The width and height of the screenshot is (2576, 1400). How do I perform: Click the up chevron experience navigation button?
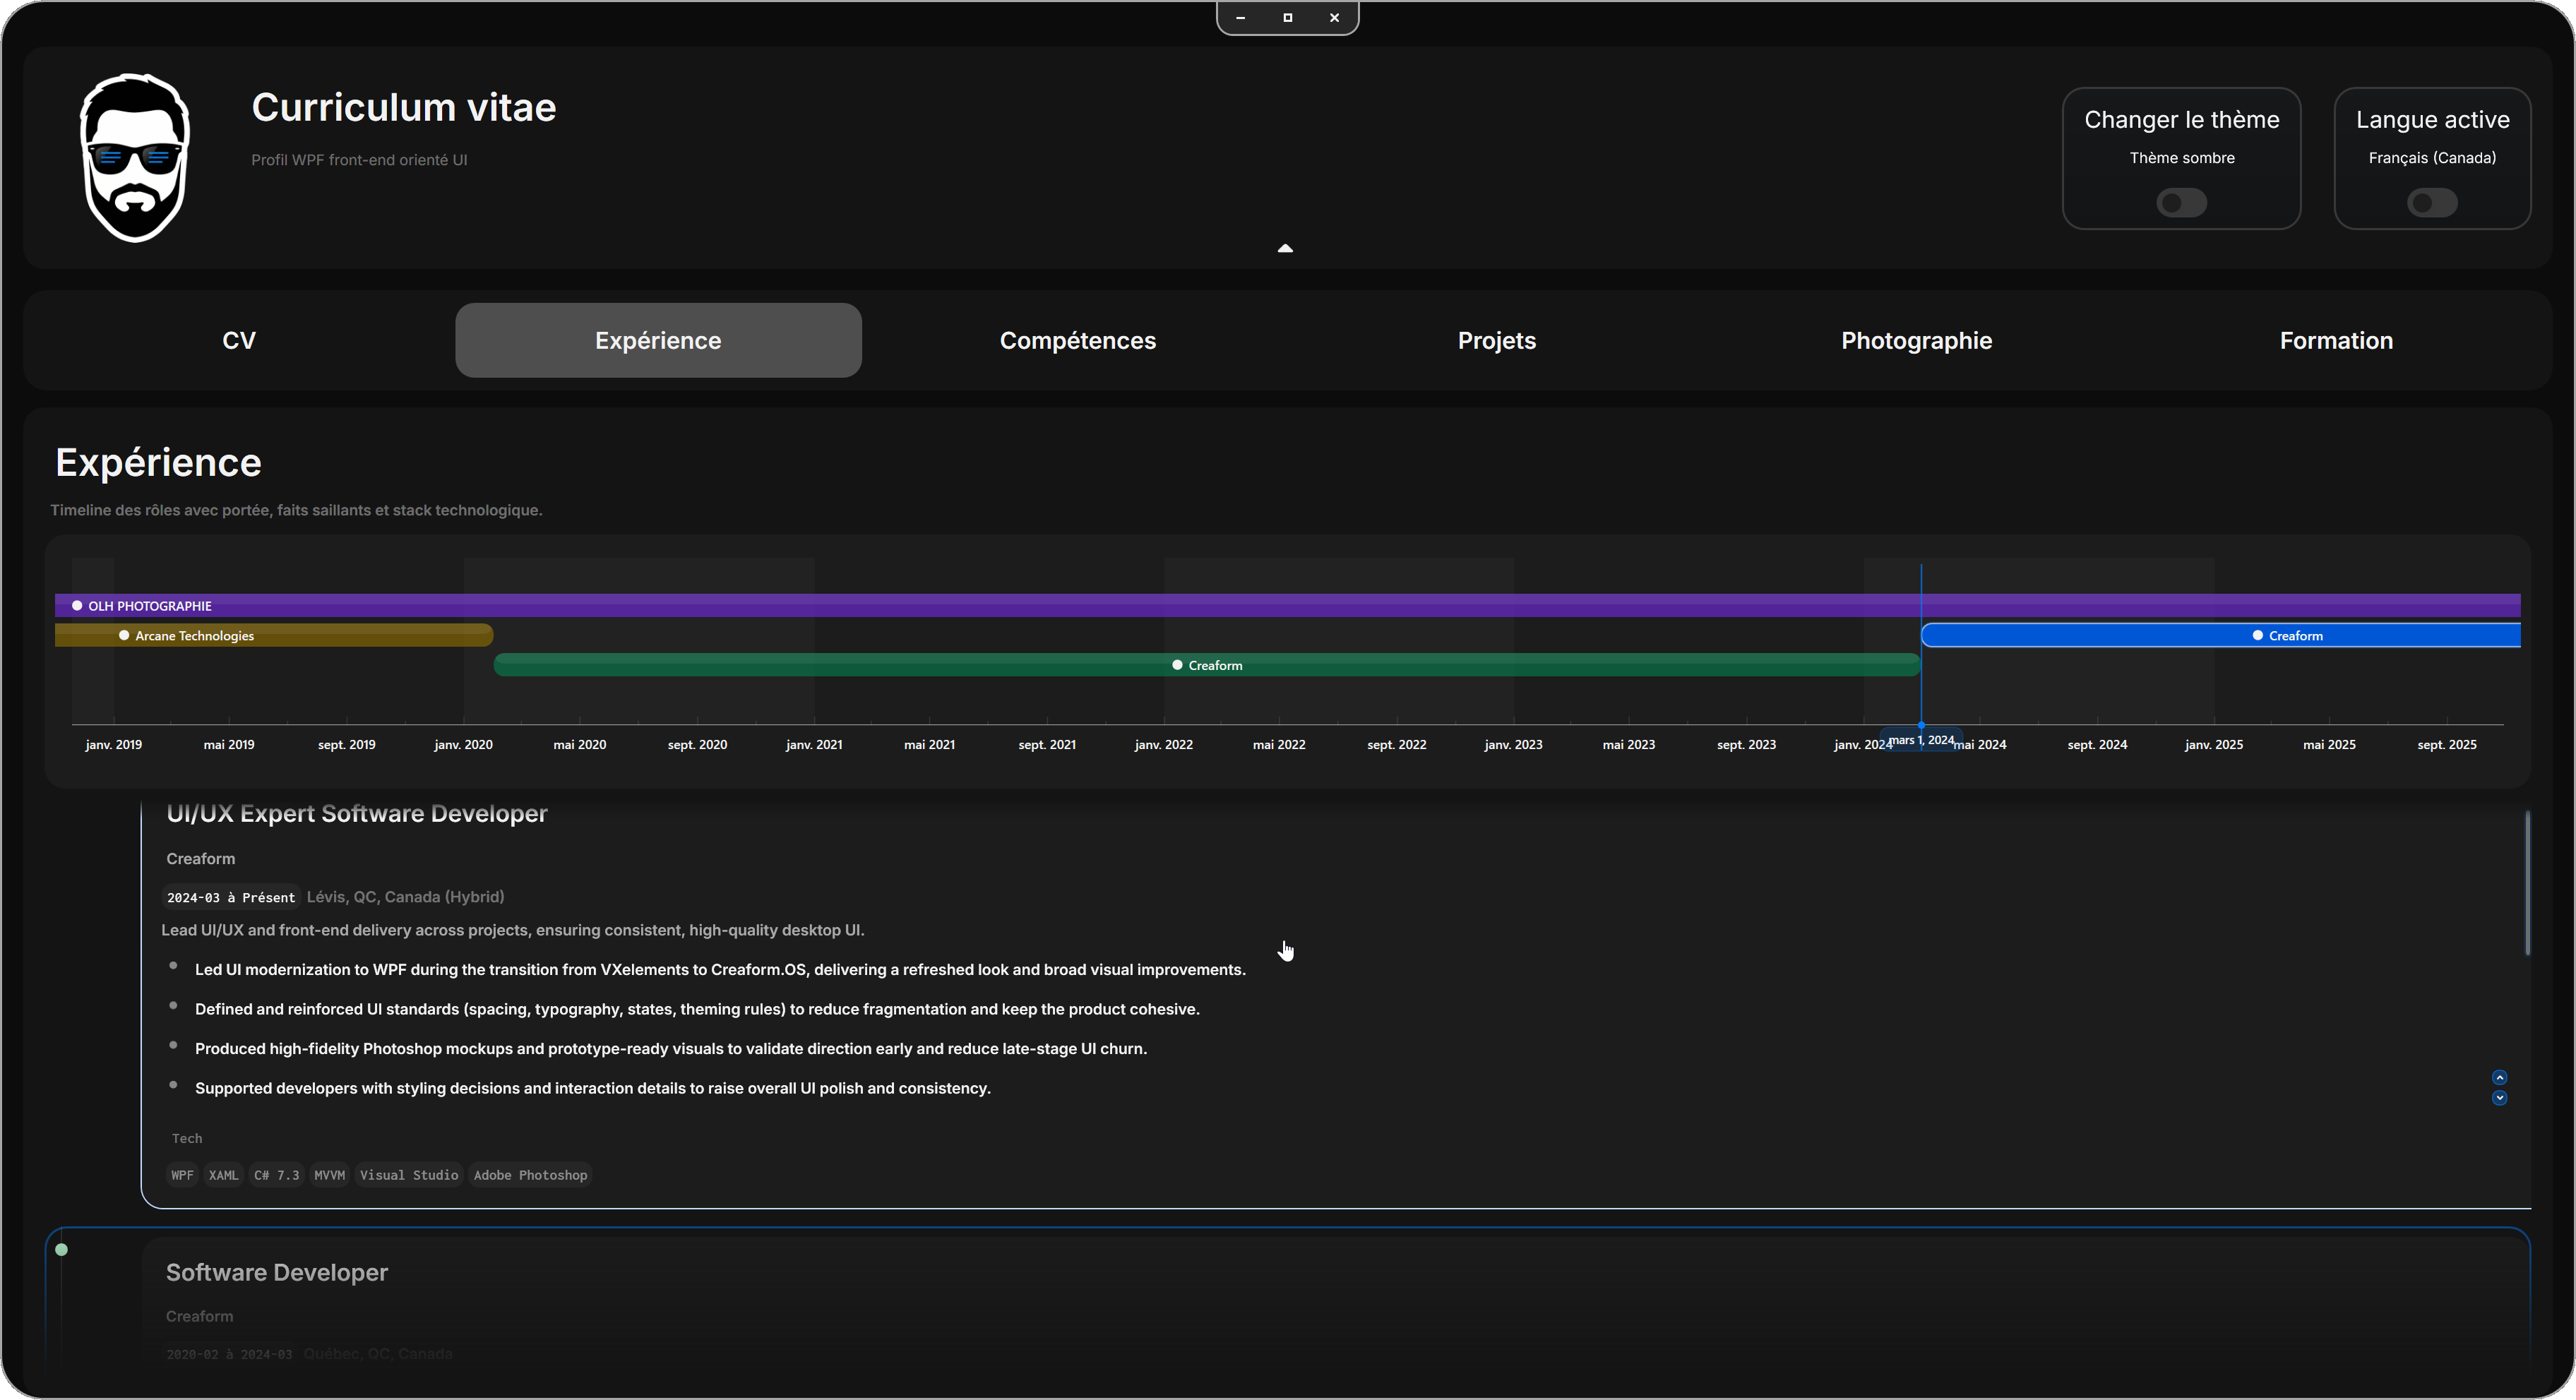point(2499,1077)
